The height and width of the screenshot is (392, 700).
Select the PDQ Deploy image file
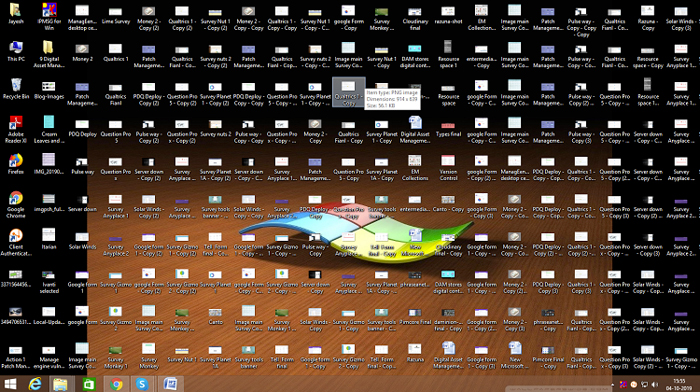(x=83, y=128)
